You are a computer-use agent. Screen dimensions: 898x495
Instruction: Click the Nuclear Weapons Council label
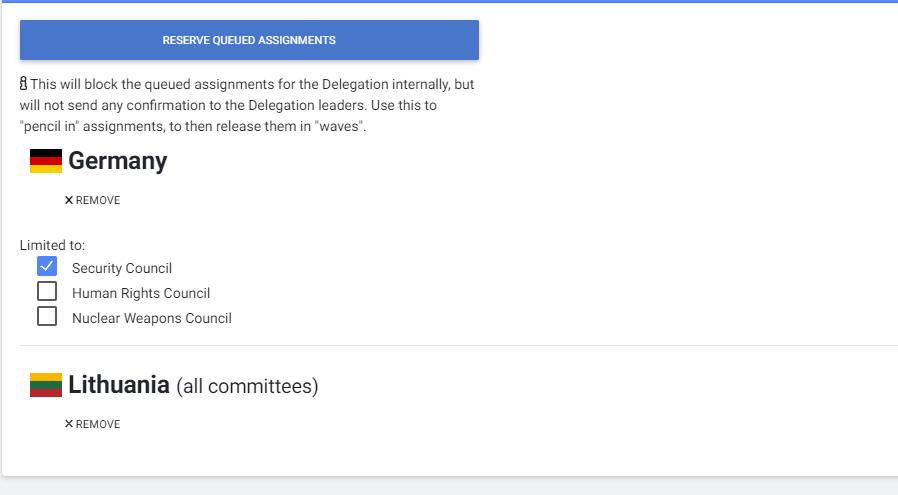[x=152, y=318]
